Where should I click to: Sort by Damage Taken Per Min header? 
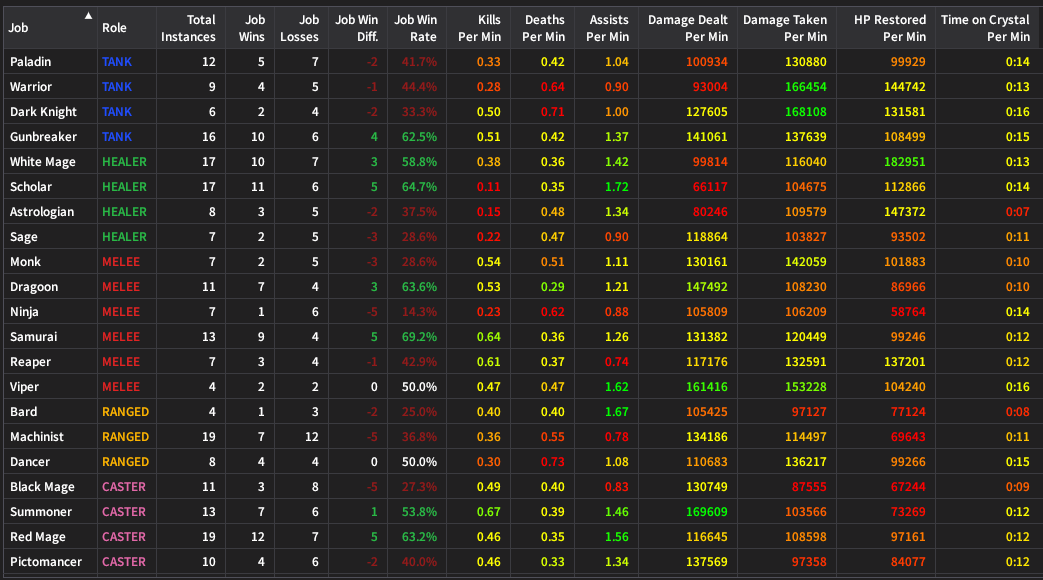[x=785, y=28]
